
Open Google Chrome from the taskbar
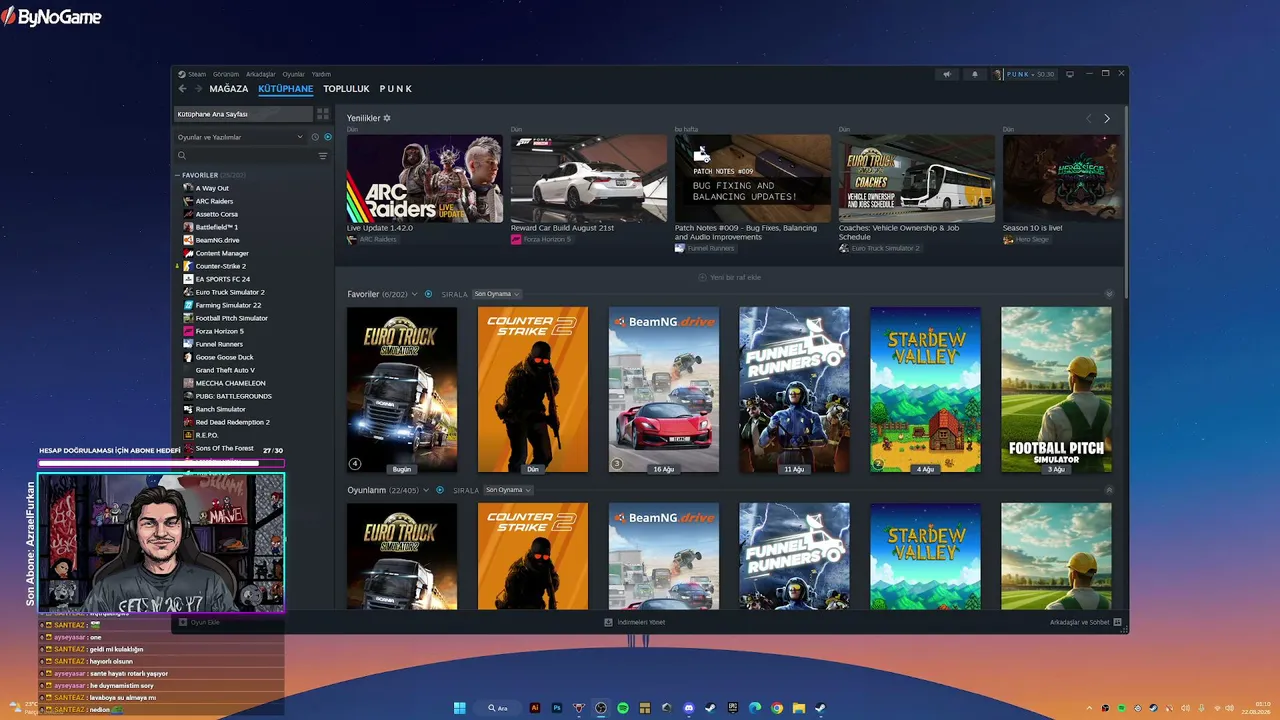pos(777,708)
